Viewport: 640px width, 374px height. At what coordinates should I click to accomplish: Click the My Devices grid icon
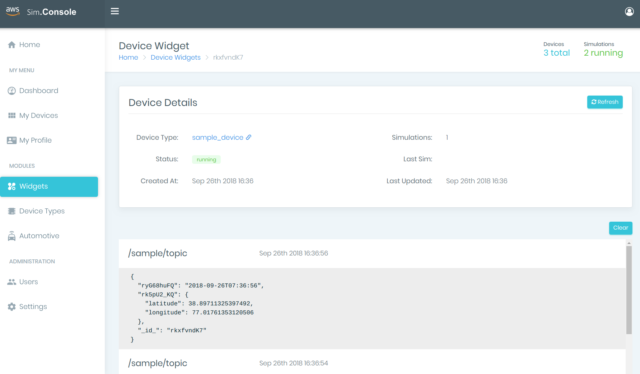pos(12,116)
